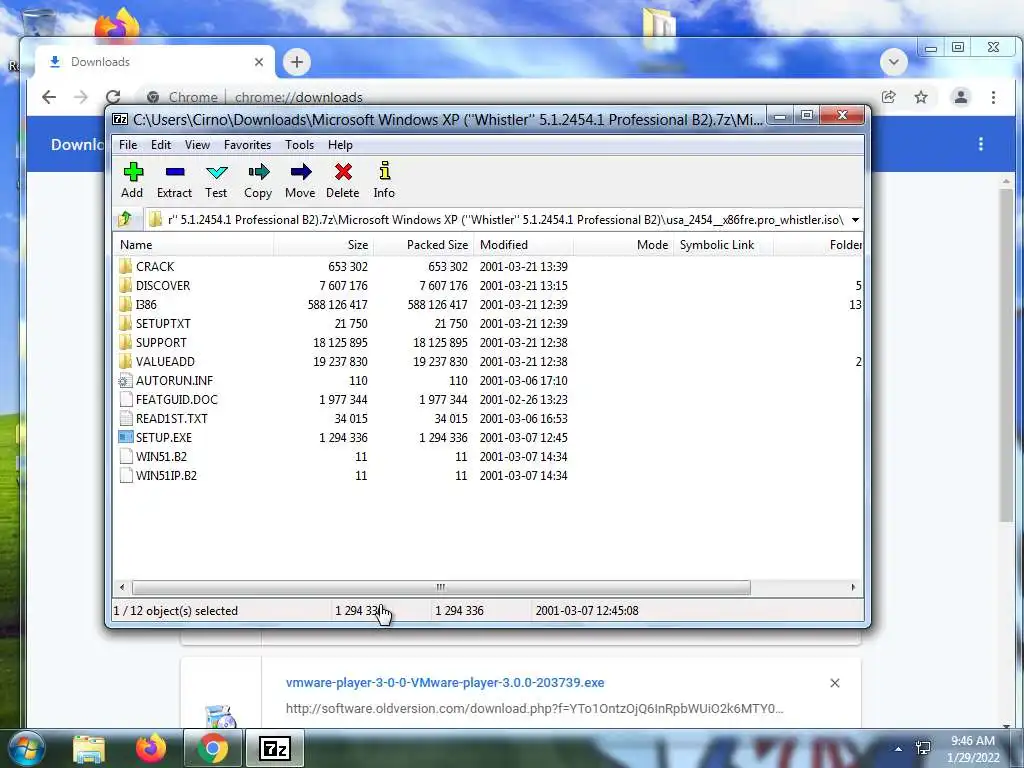
Task: Click the FEATGUID.DOC file icon
Action: (125, 400)
